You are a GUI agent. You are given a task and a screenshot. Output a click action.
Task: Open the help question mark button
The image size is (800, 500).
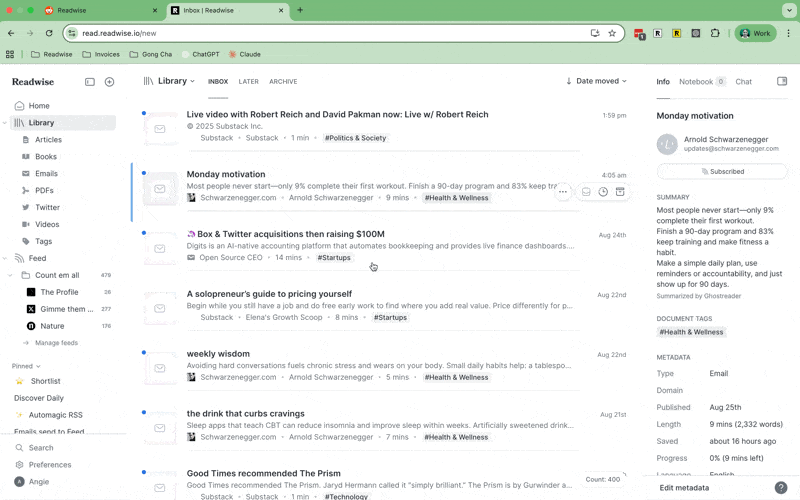[x=781, y=487]
